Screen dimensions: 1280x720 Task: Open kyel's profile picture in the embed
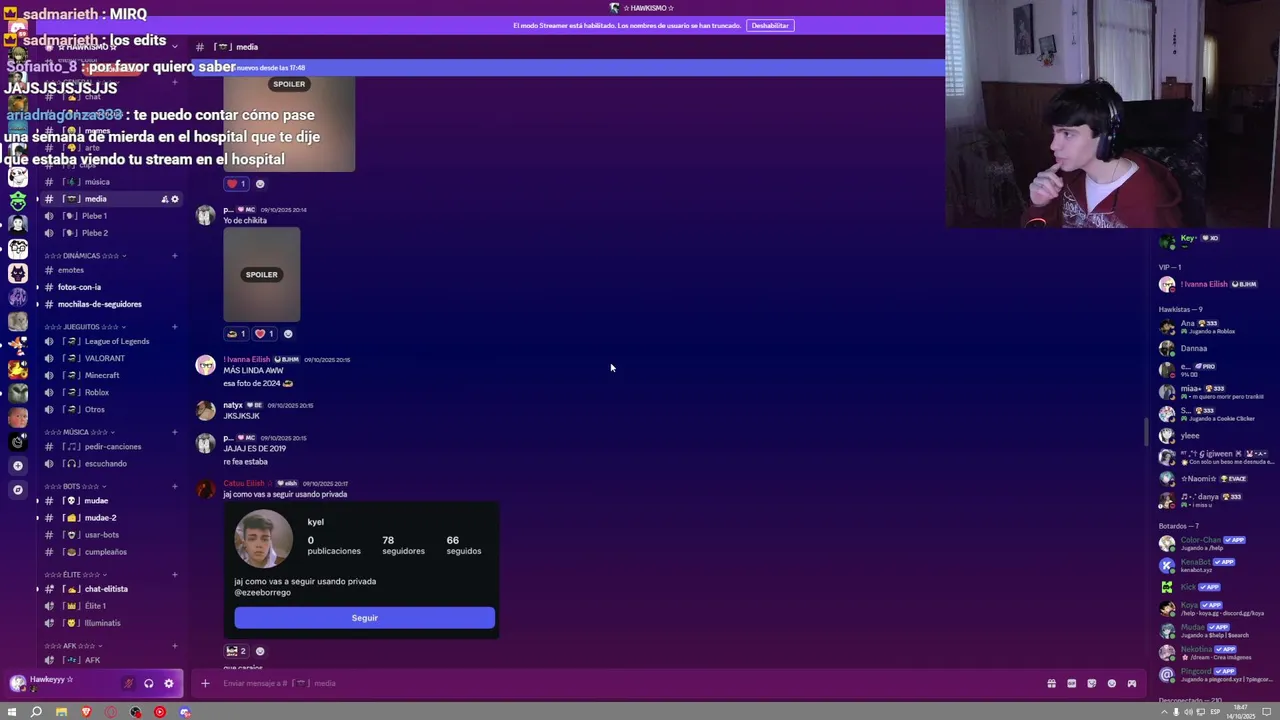(263, 539)
